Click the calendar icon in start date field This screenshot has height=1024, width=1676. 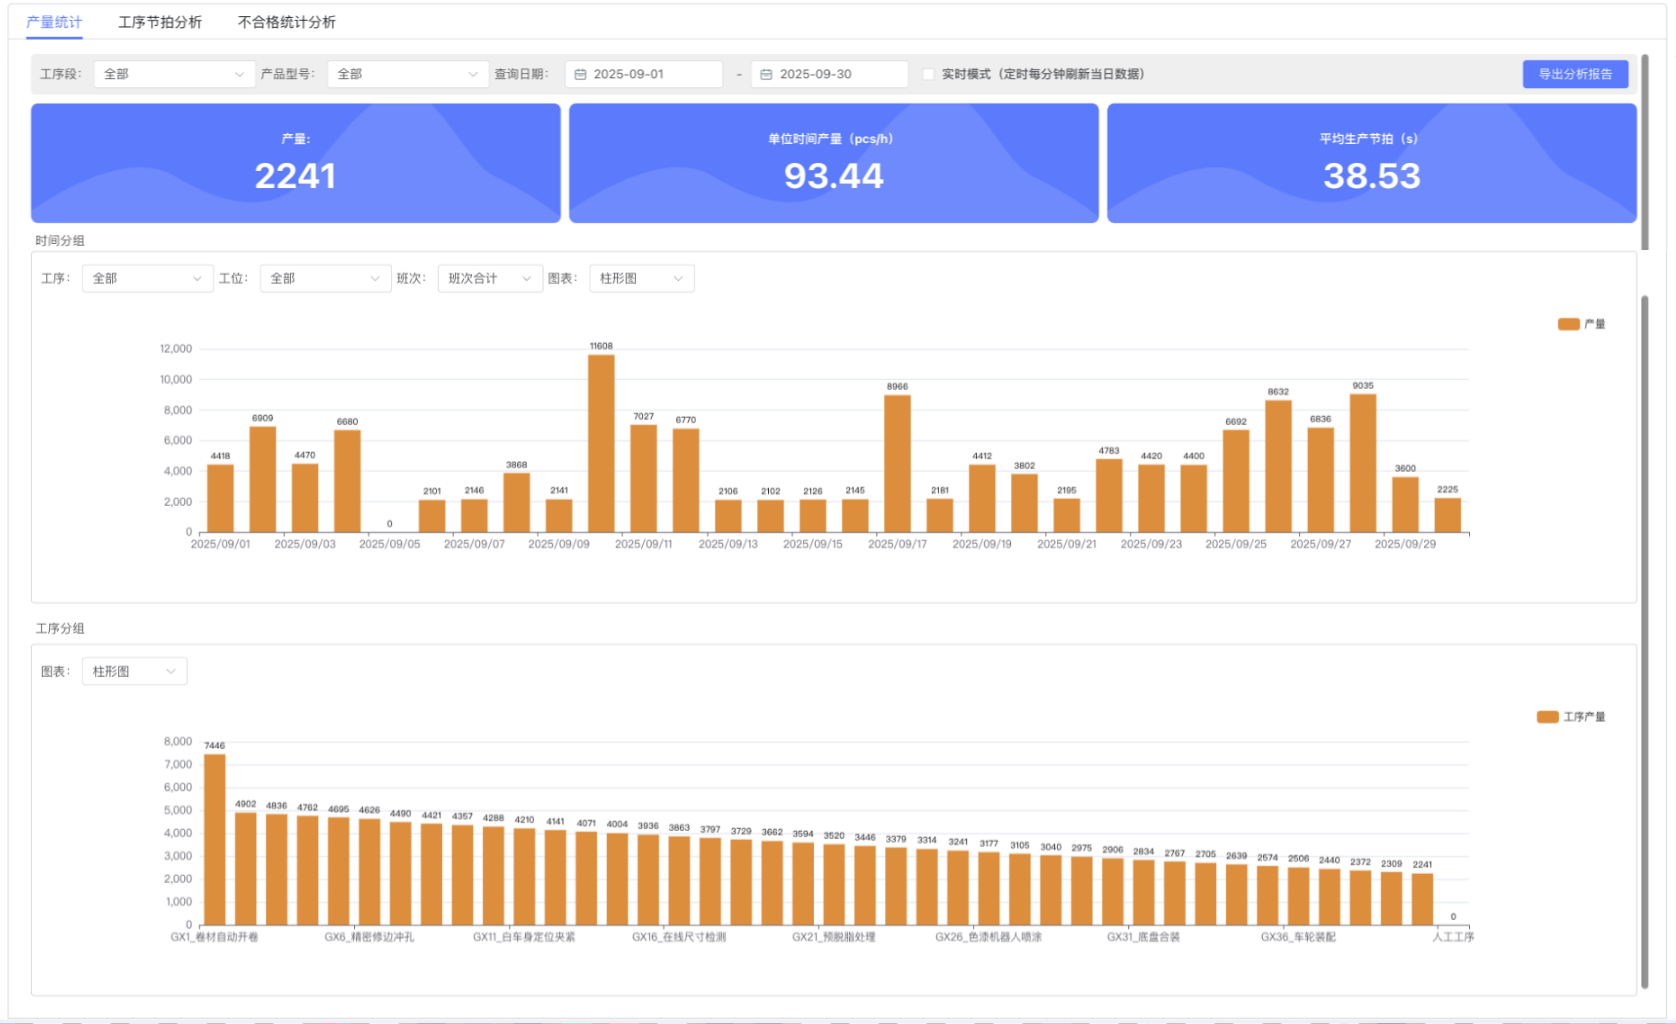pyautogui.click(x=580, y=75)
